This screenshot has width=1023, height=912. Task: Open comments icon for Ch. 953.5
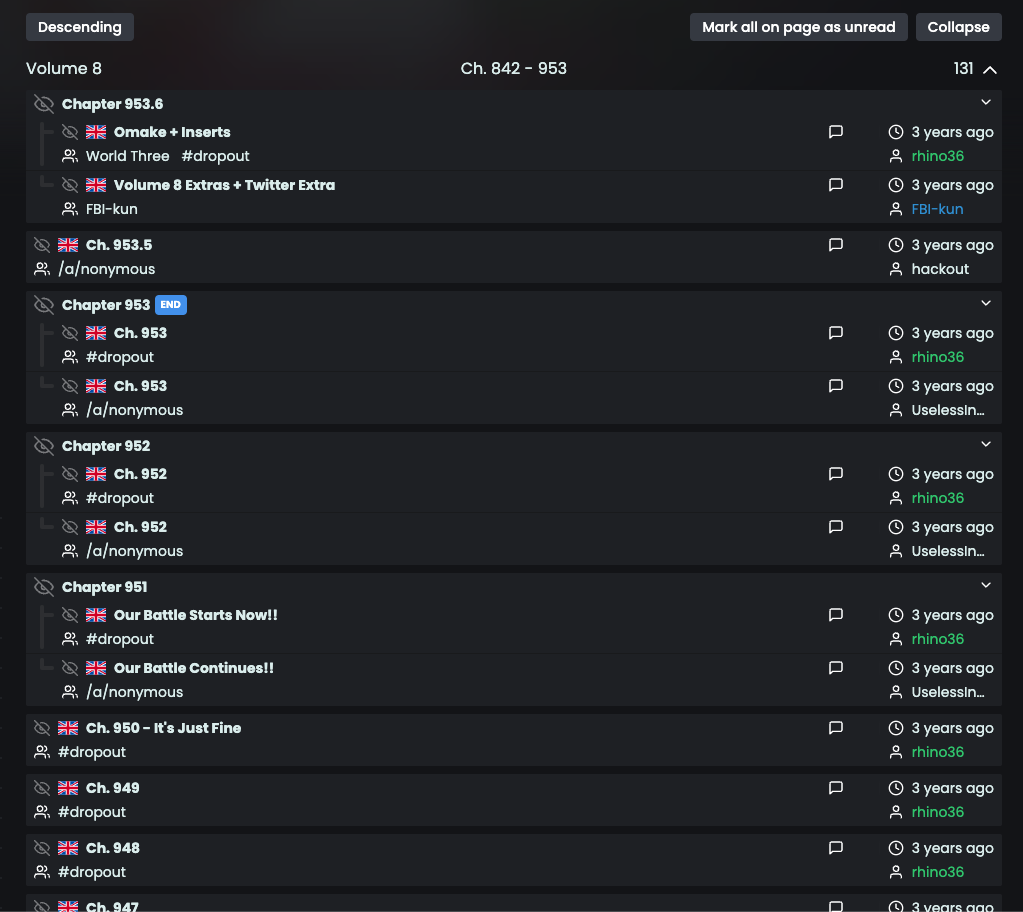tap(836, 245)
